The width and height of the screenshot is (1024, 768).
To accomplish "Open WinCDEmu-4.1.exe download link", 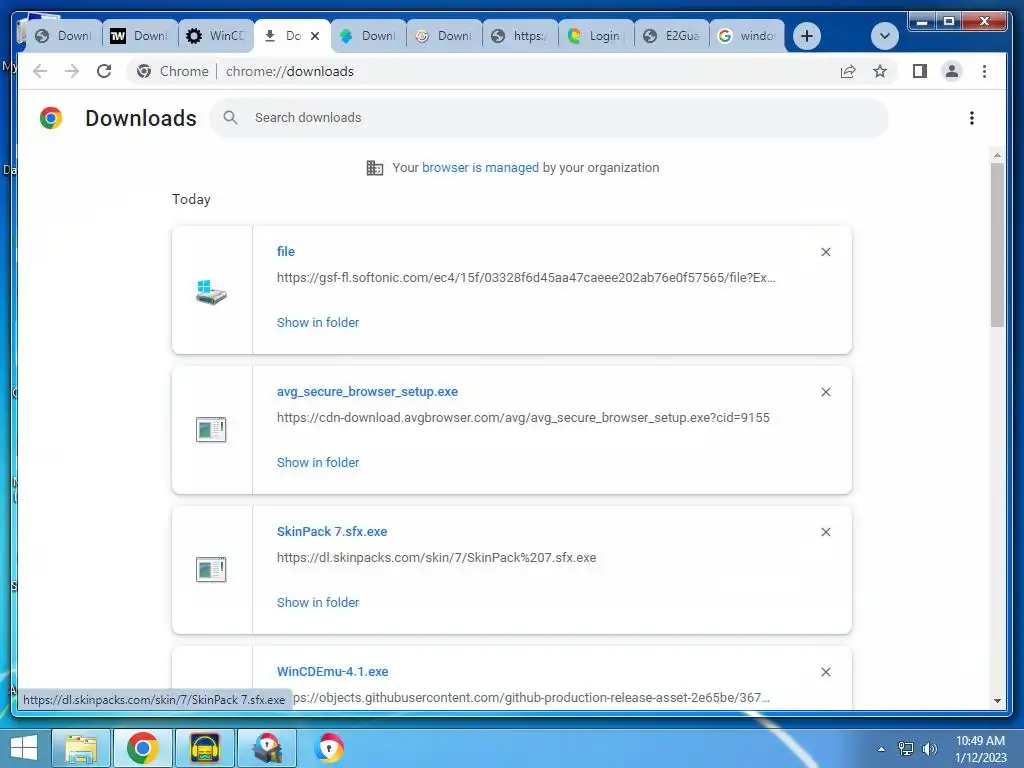I will (x=332, y=671).
